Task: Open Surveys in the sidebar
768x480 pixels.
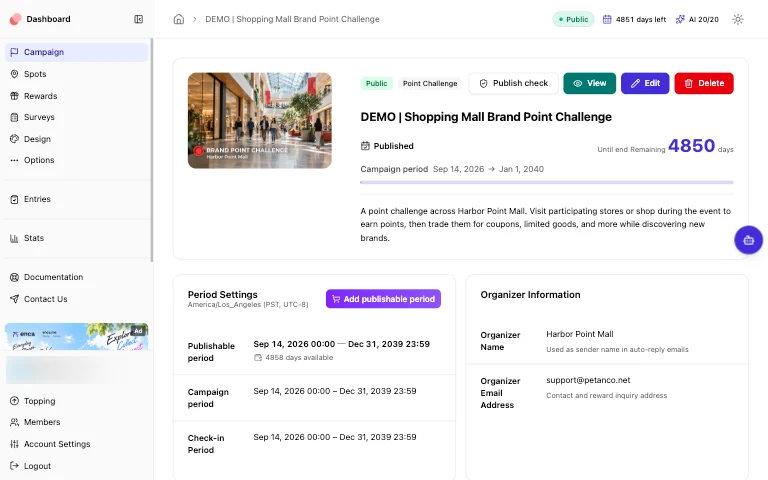Action: tap(76, 117)
